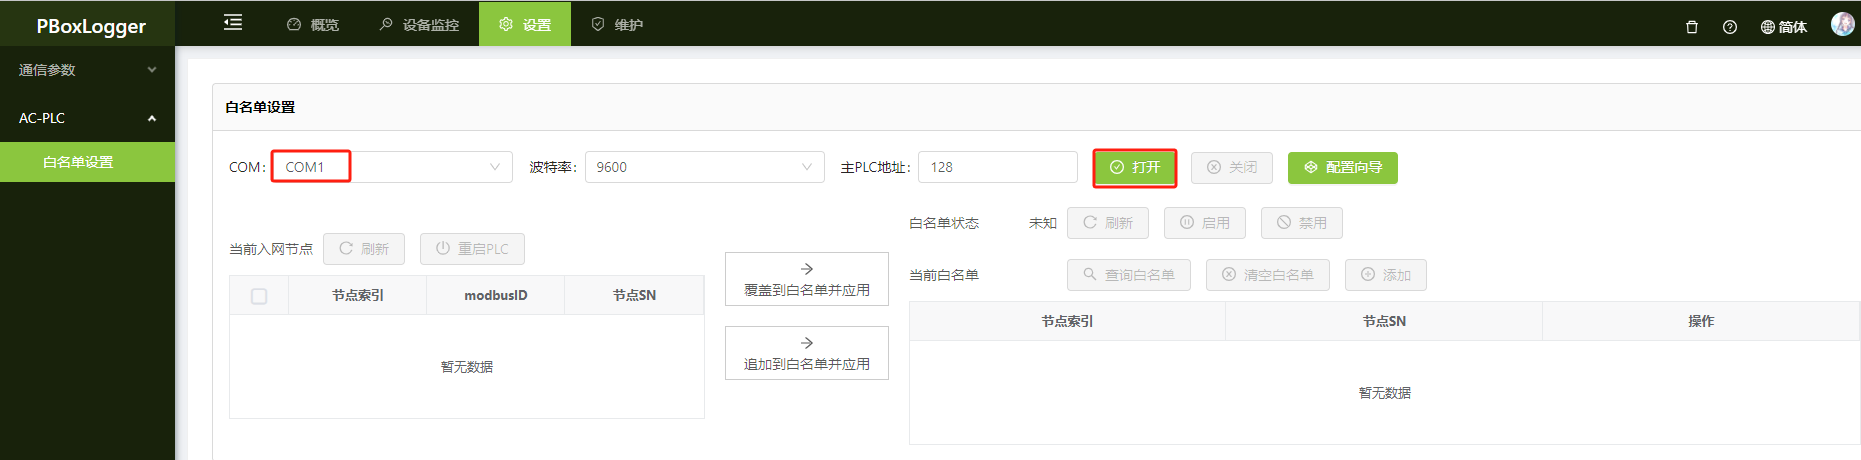Select 白名单设置 in the sidebar
Viewport: 1861px width, 460px height.
[x=87, y=162]
